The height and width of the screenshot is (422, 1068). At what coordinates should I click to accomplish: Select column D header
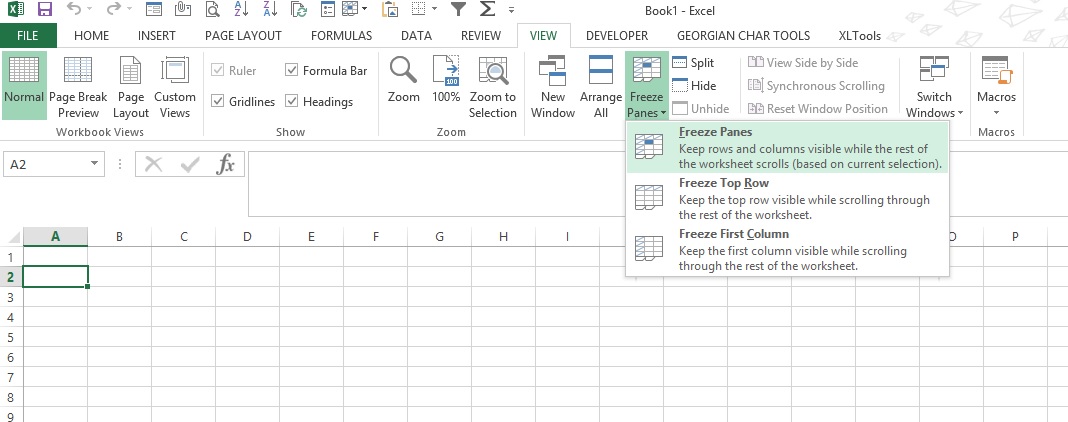[247, 237]
